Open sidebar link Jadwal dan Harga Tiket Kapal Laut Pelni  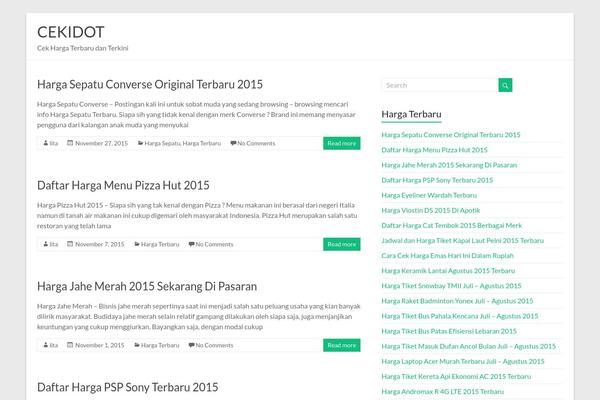[463, 240]
